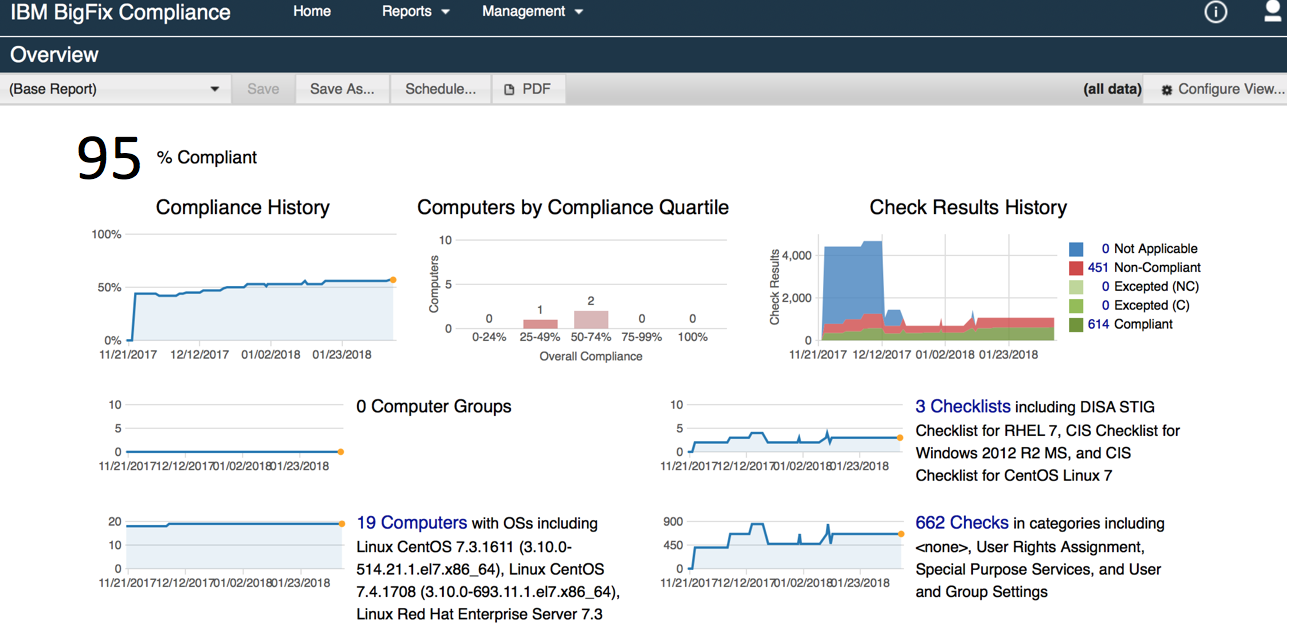
Task: Click the 451 Non-Compliant count link
Action: click(1098, 268)
